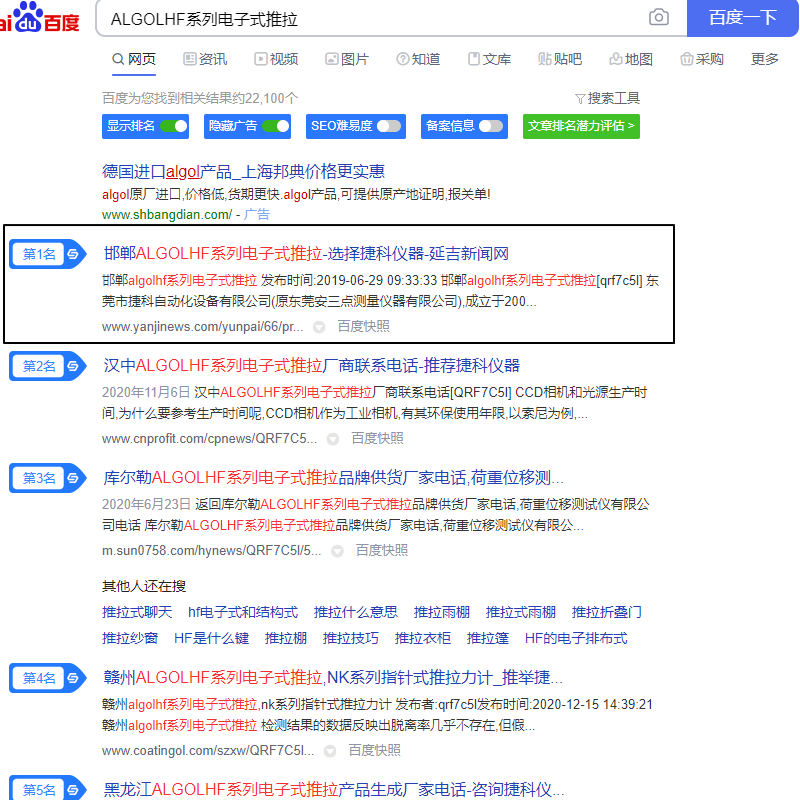Viewport: 800px width, 800px height.
Task: Switch to the 视频 tab
Action: 276,59
